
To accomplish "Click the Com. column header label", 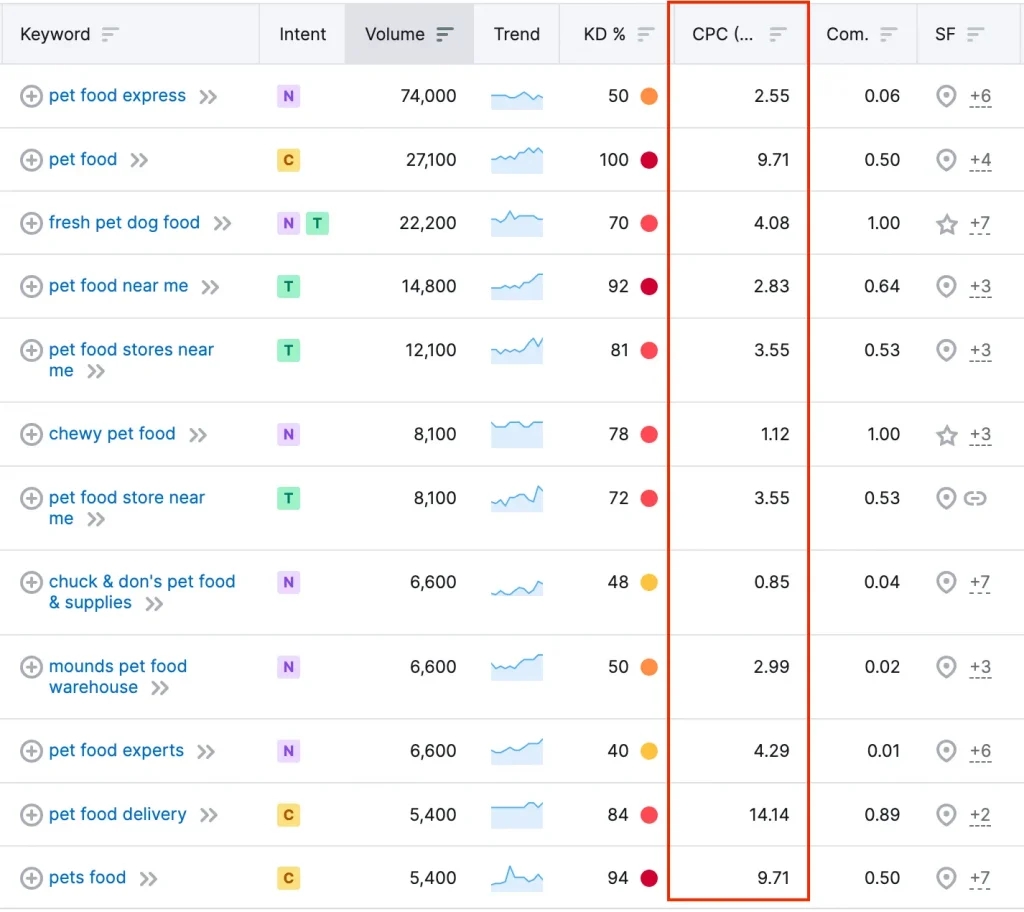I will (847, 34).
